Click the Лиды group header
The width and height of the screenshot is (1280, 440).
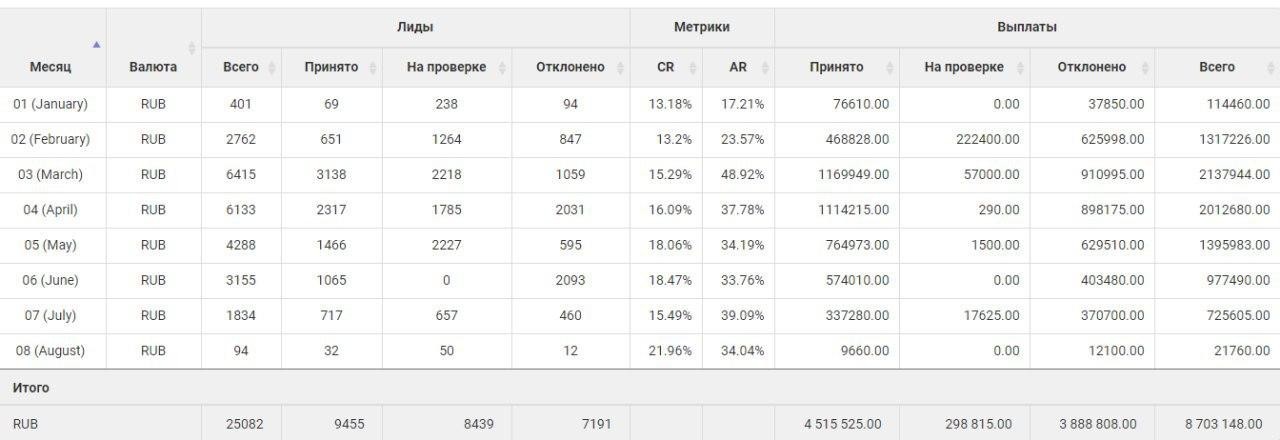(x=415, y=27)
